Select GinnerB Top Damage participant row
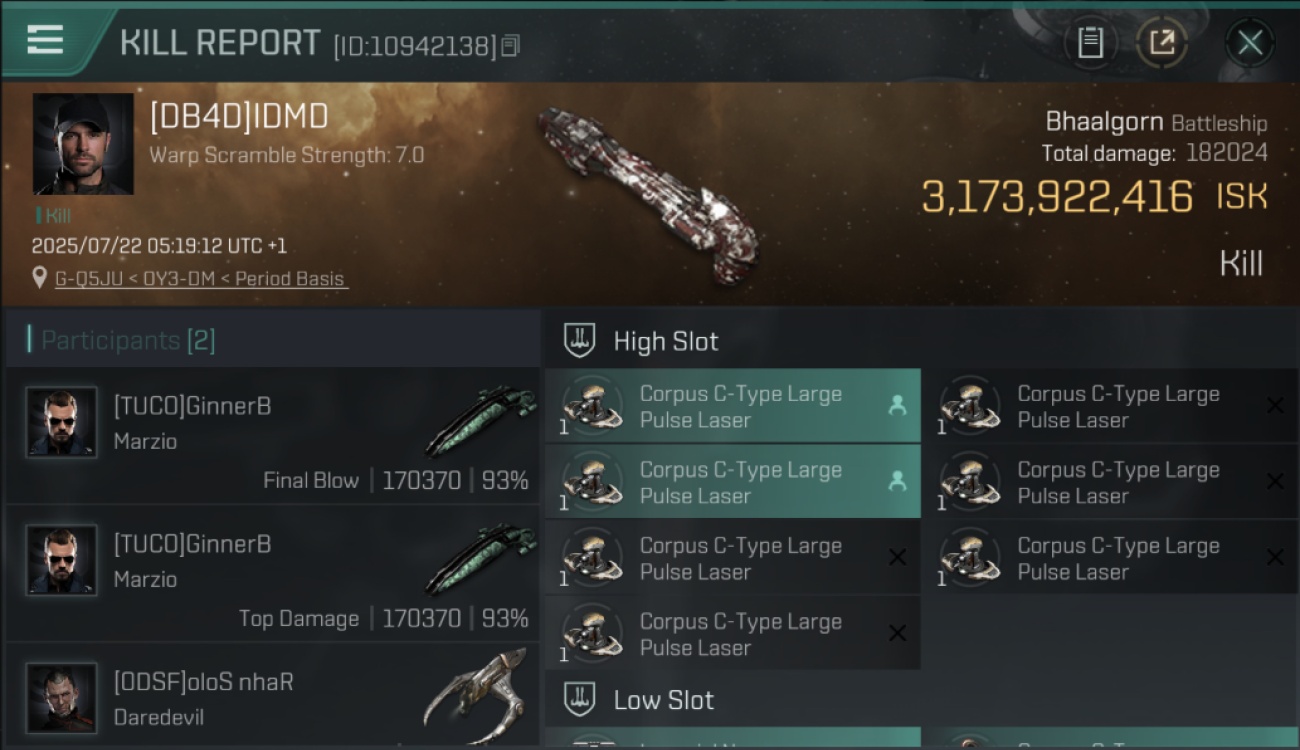 272,573
